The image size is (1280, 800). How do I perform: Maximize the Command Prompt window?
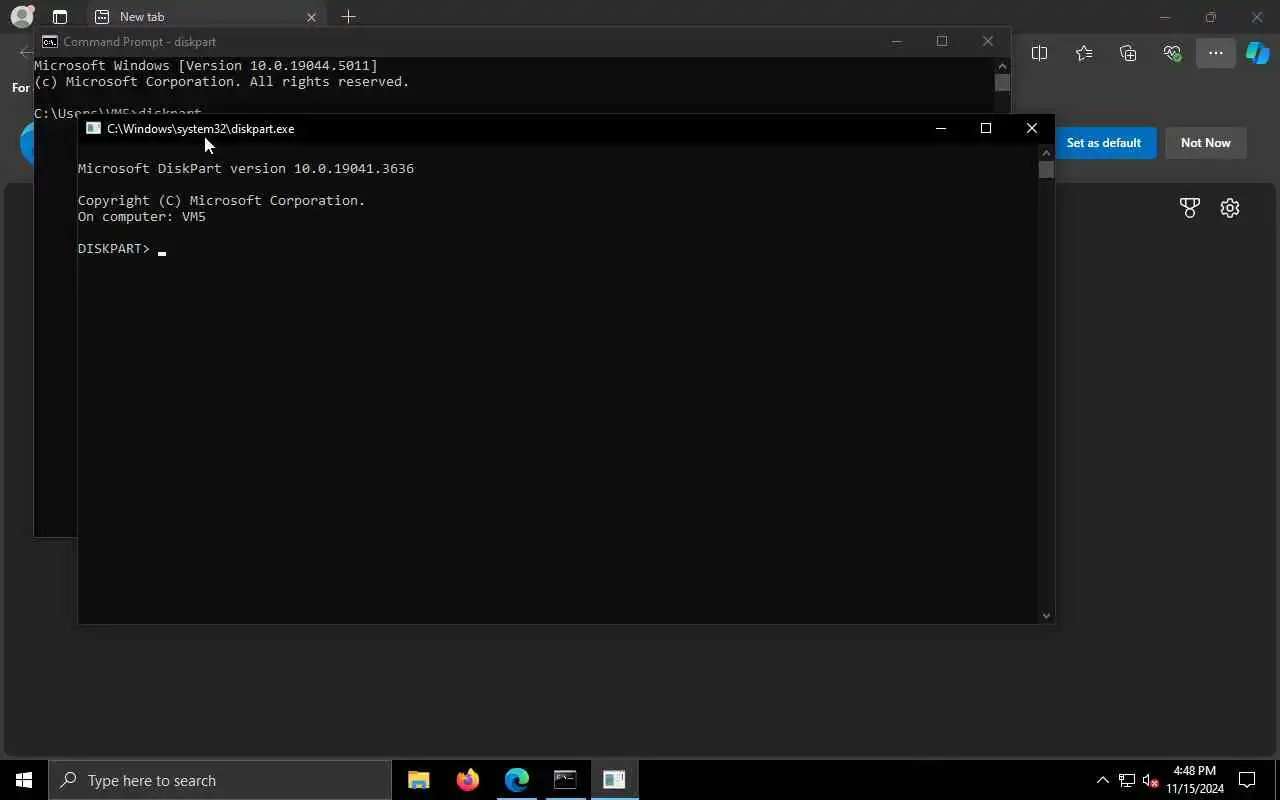(x=941, y=42)
